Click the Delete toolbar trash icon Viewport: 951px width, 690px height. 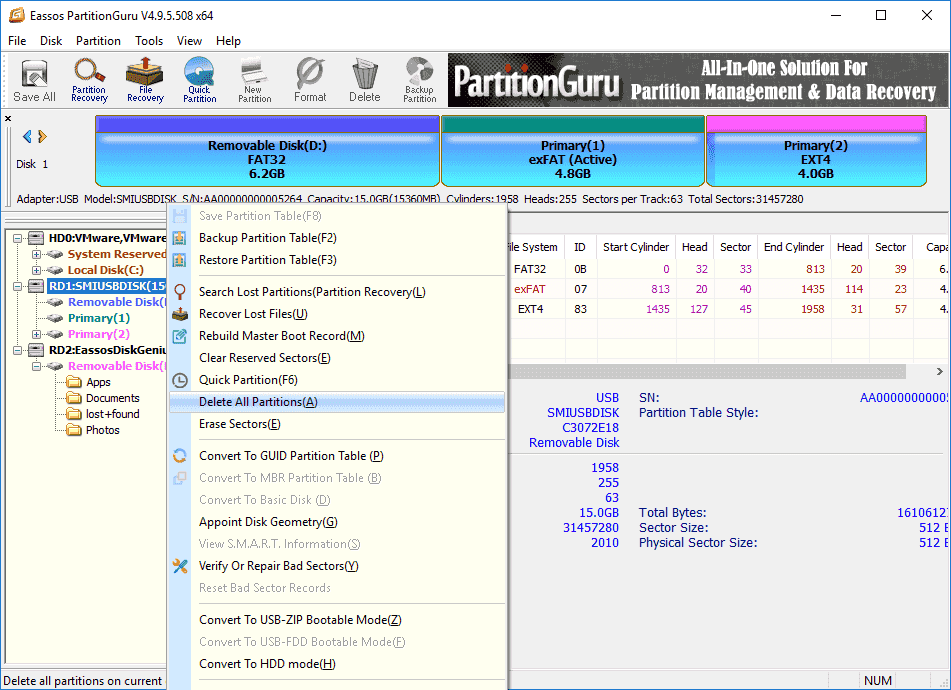[365, 80]
